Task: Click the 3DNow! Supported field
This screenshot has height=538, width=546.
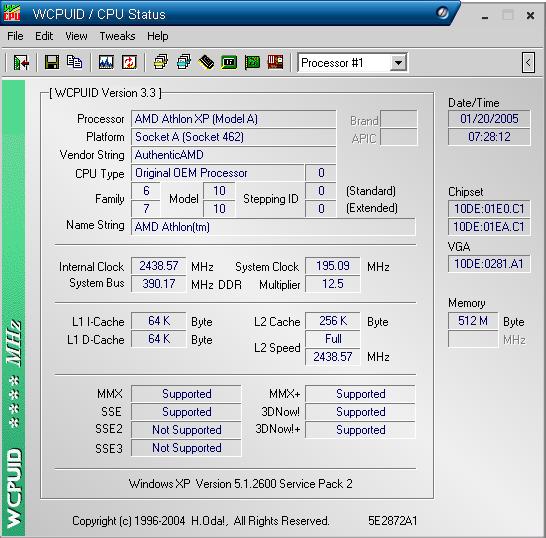Action: point(360,412)
